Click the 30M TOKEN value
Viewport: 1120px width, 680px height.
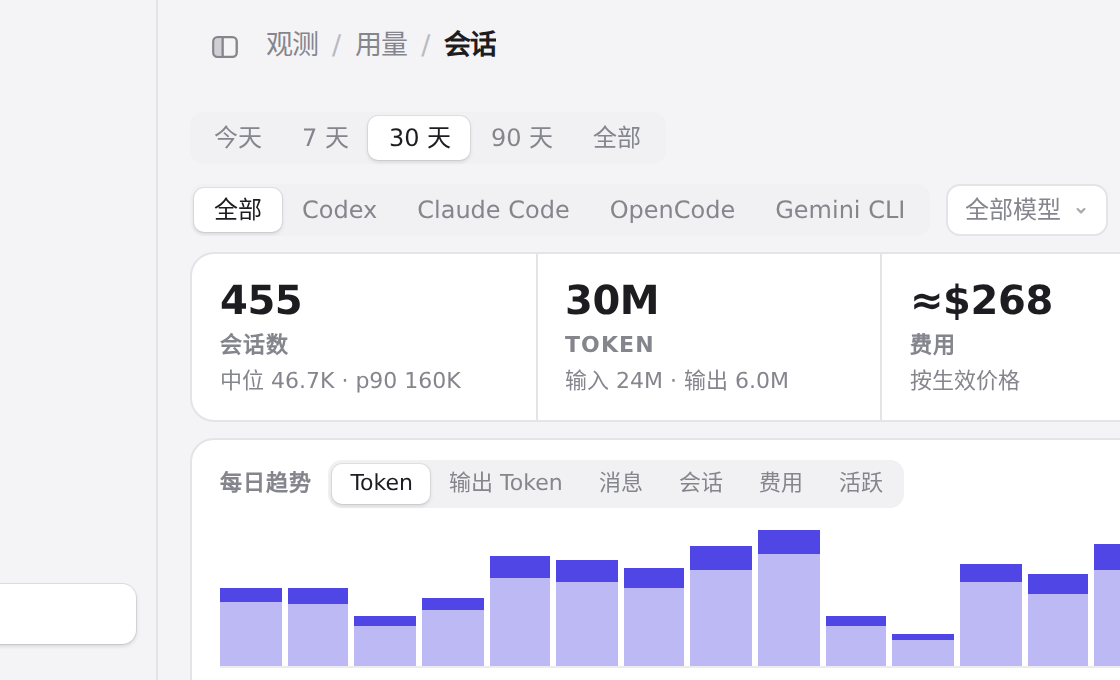[x=611, y=300]
